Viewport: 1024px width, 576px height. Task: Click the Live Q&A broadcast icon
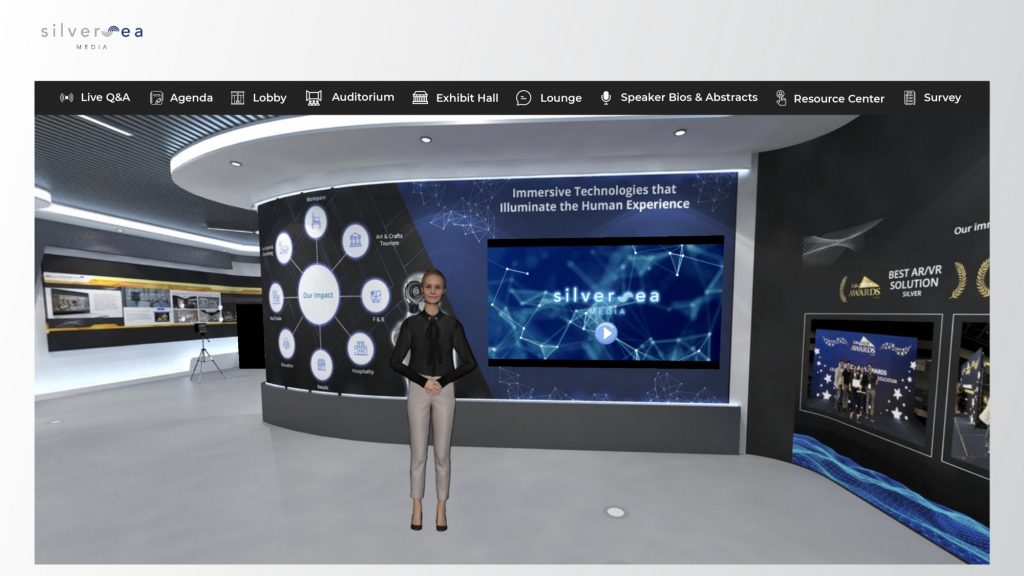tap(66, 97)
